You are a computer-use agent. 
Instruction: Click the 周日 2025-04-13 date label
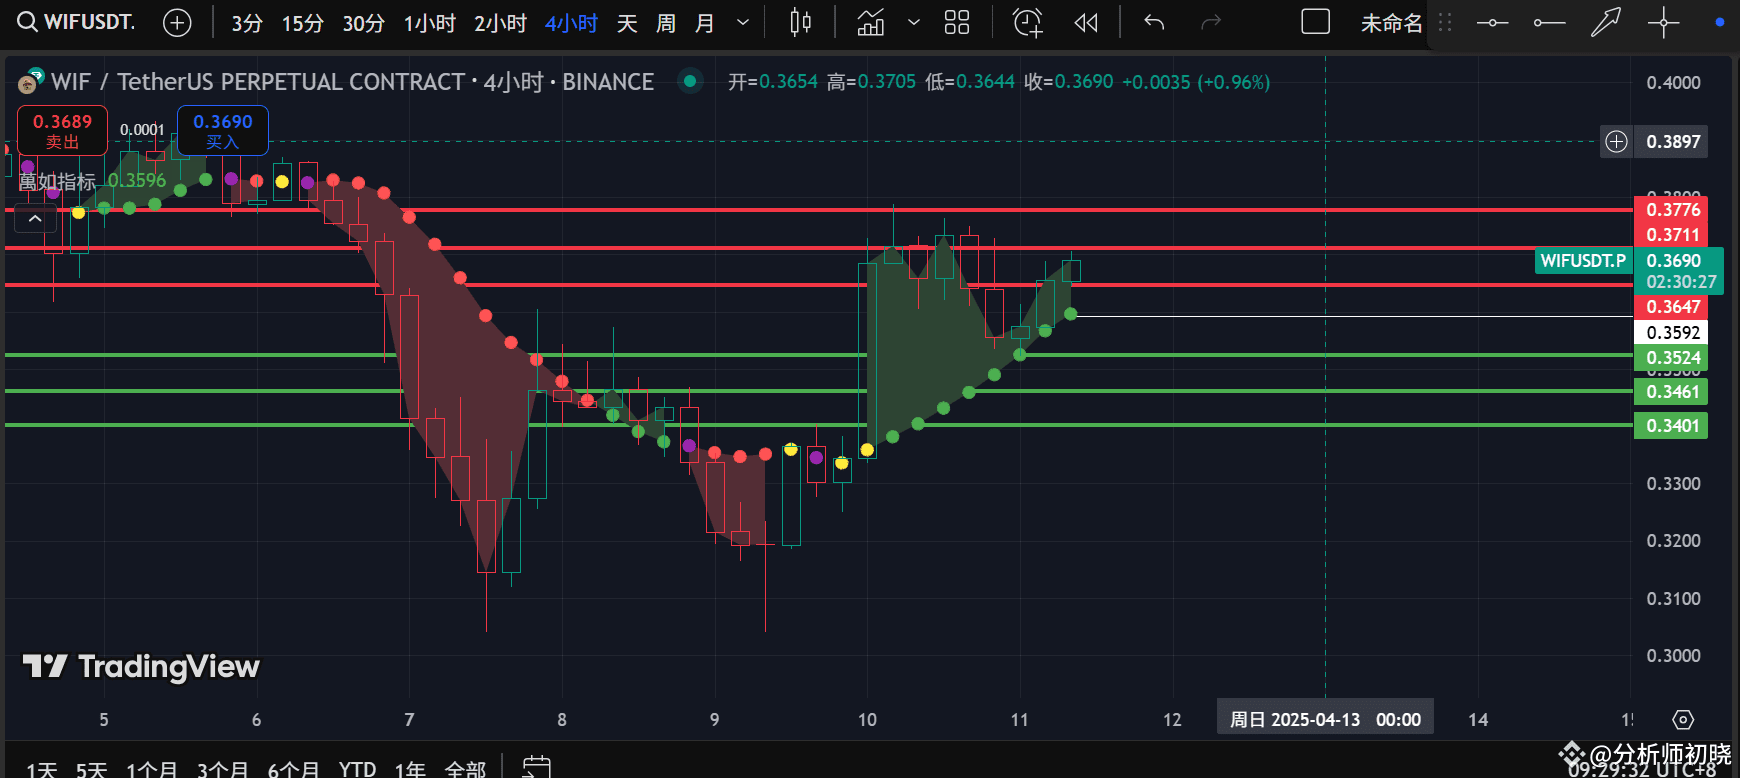(x=1325, y=719)
